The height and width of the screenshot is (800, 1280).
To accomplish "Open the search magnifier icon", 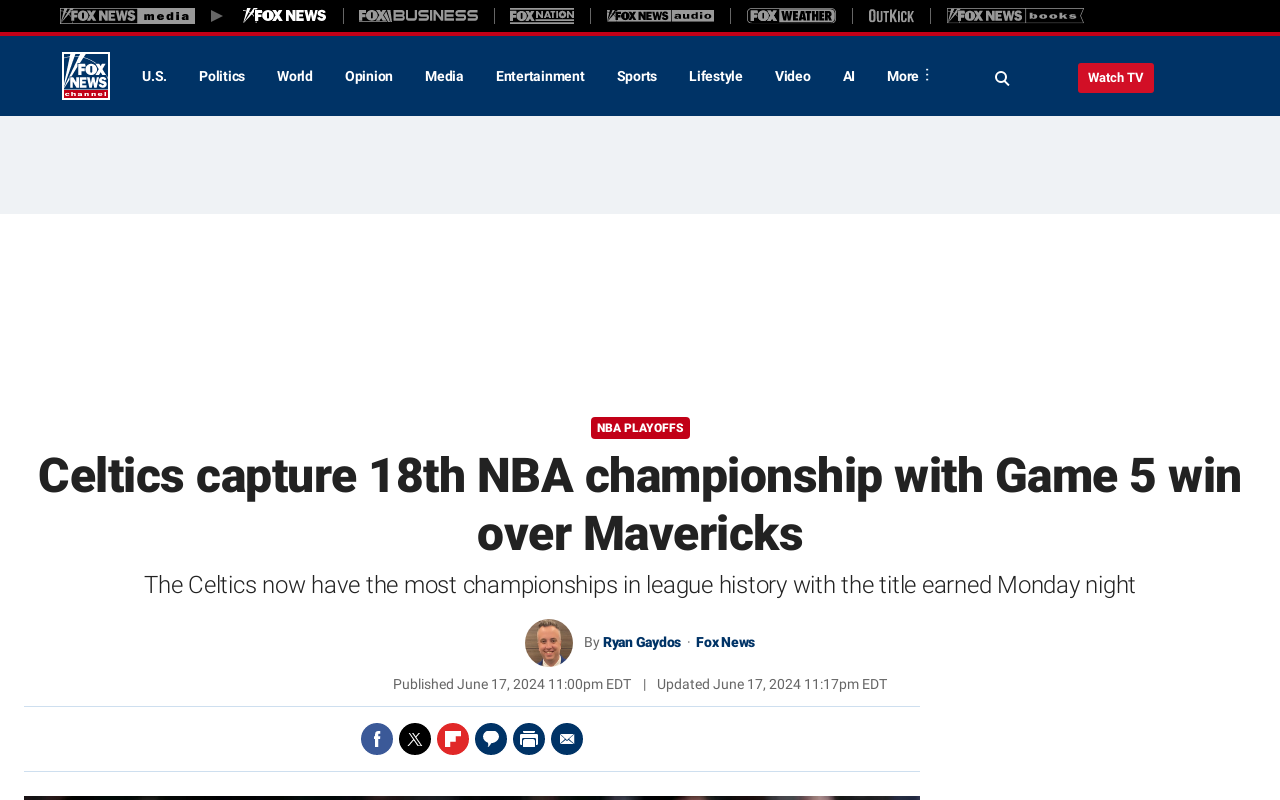I will click(1002, 78).
